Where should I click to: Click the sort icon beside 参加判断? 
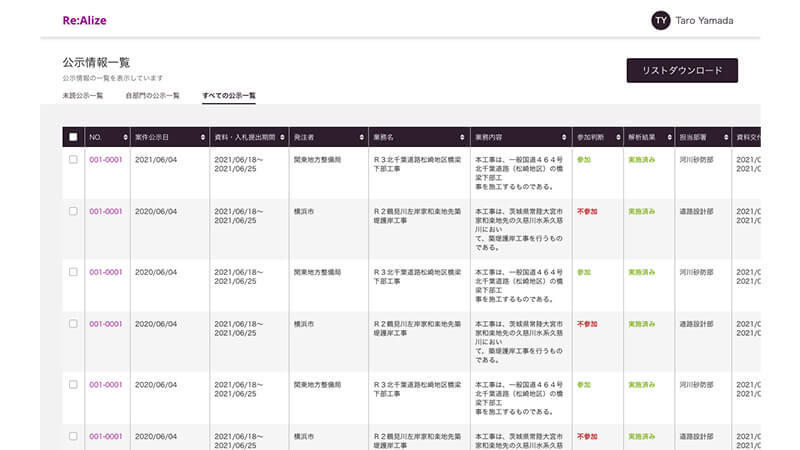point(618,137)
